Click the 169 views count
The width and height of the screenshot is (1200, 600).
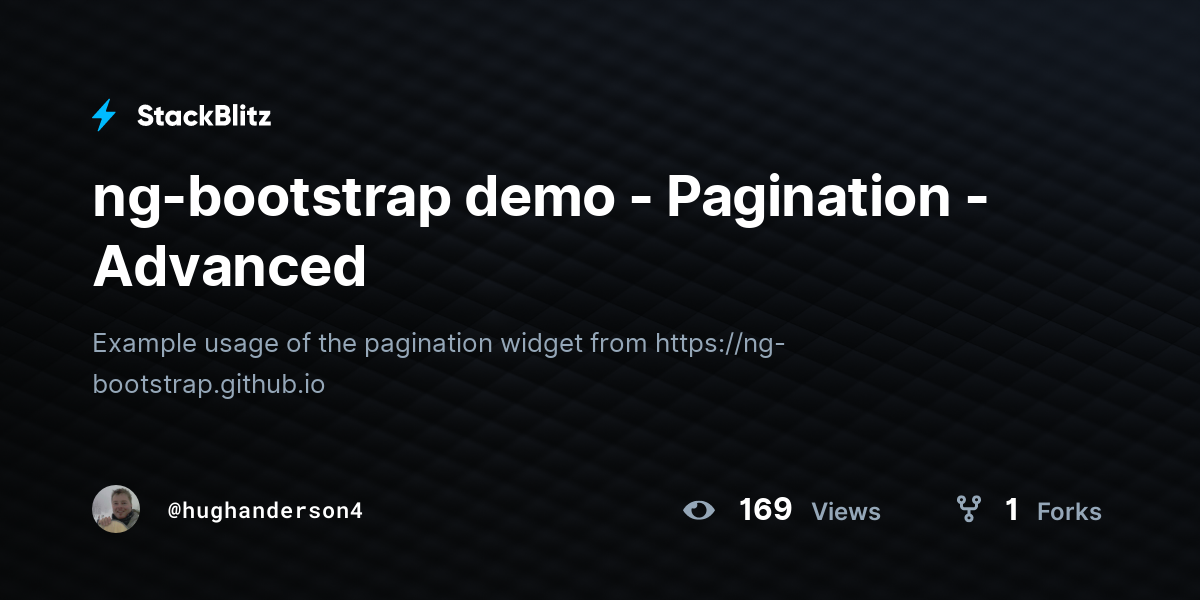765,510
